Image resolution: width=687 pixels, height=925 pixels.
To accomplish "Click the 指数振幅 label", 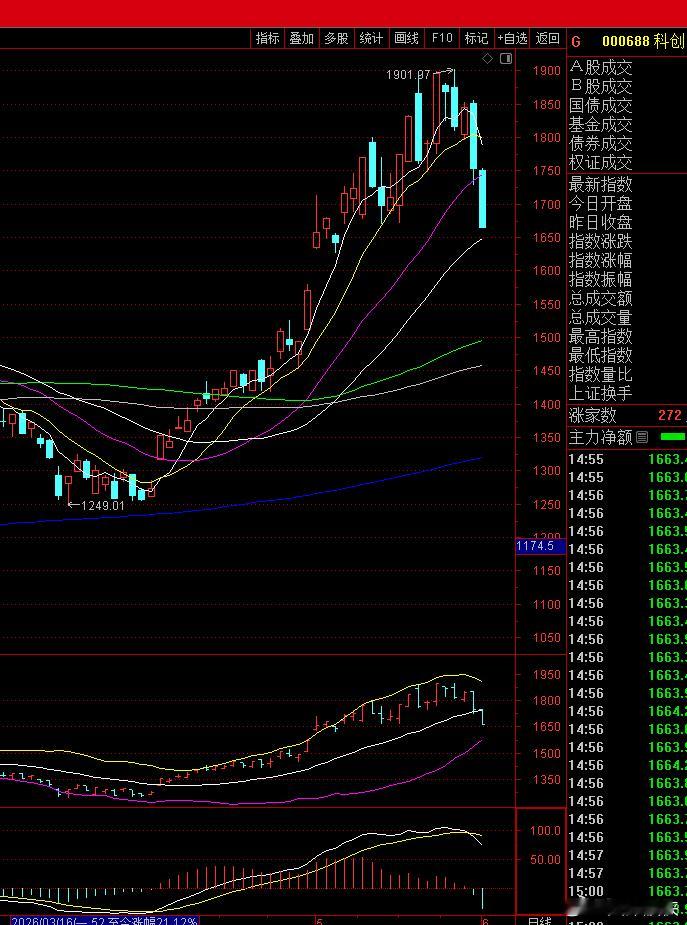I will [600, 279].
